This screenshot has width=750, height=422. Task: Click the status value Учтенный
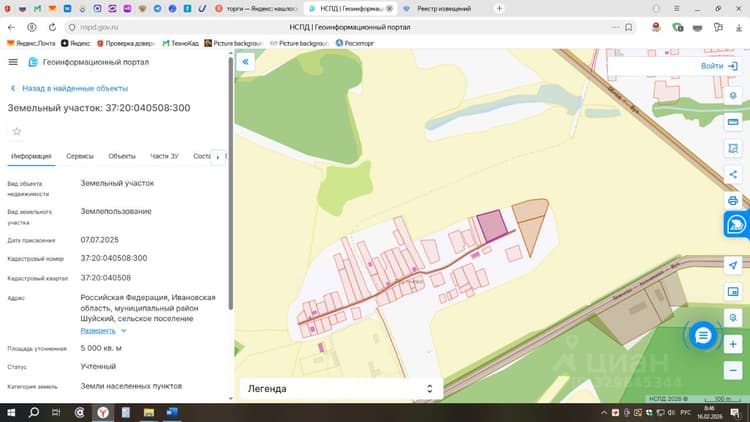(98, 366)
